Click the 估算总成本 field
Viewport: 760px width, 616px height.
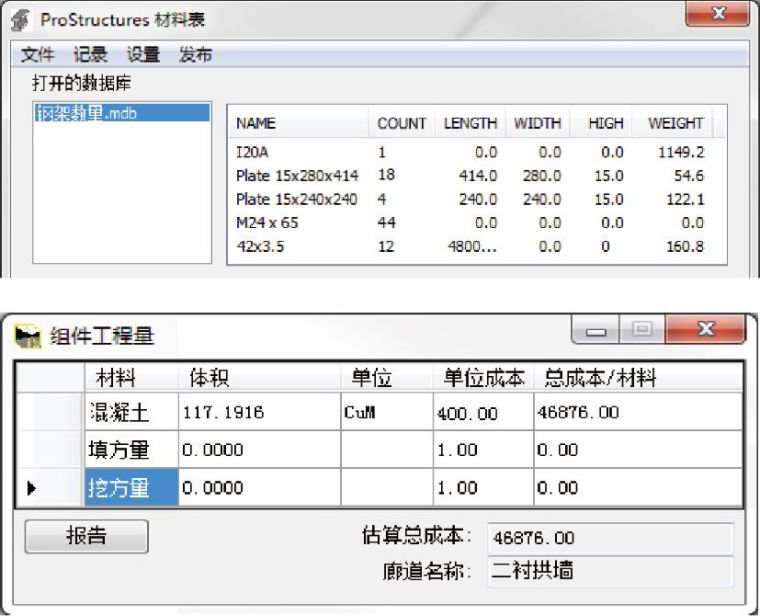[609, 538]
